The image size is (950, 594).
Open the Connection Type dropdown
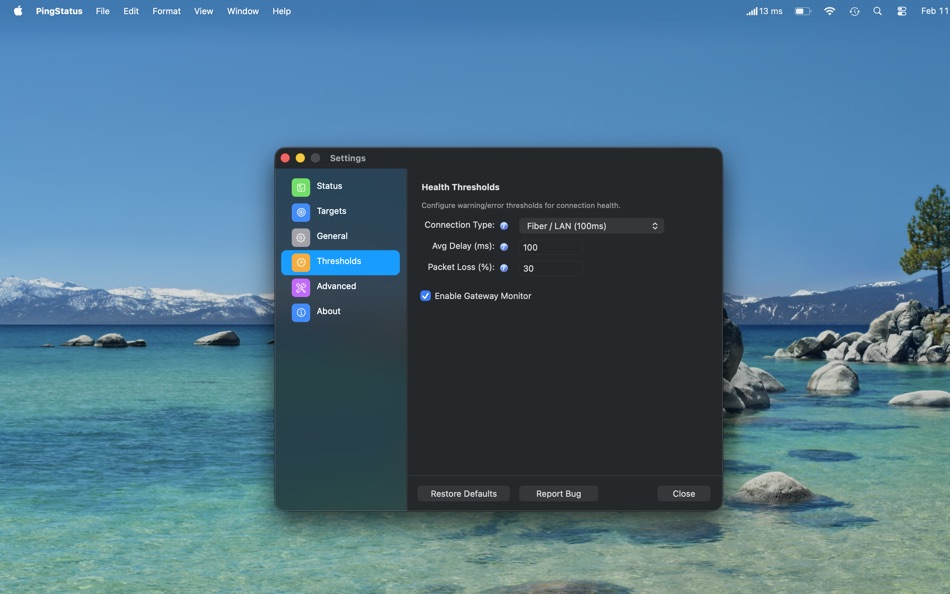click(x=591, y=225)
